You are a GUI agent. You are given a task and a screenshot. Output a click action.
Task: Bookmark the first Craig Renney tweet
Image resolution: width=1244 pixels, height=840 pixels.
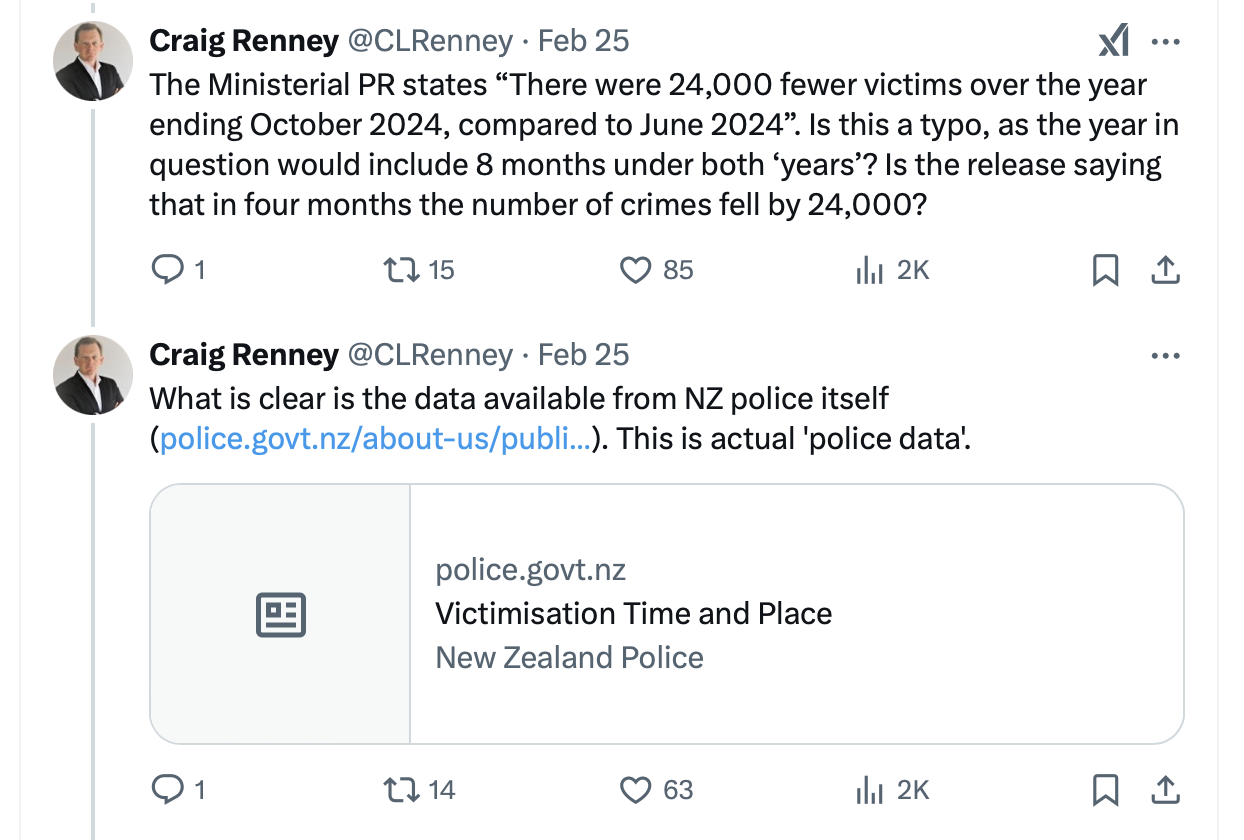pyautogui.click(x=1105, y=270)
